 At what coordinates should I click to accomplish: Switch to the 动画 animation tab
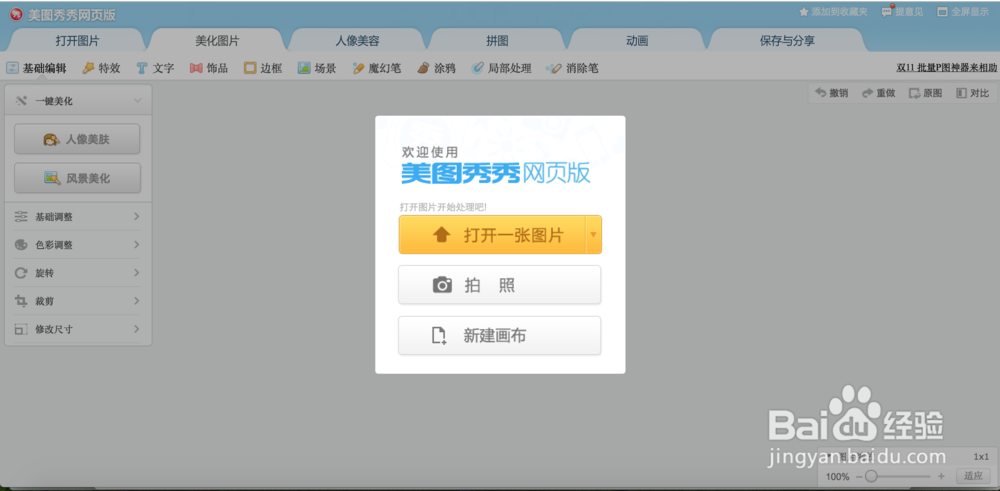pos(637,41)
